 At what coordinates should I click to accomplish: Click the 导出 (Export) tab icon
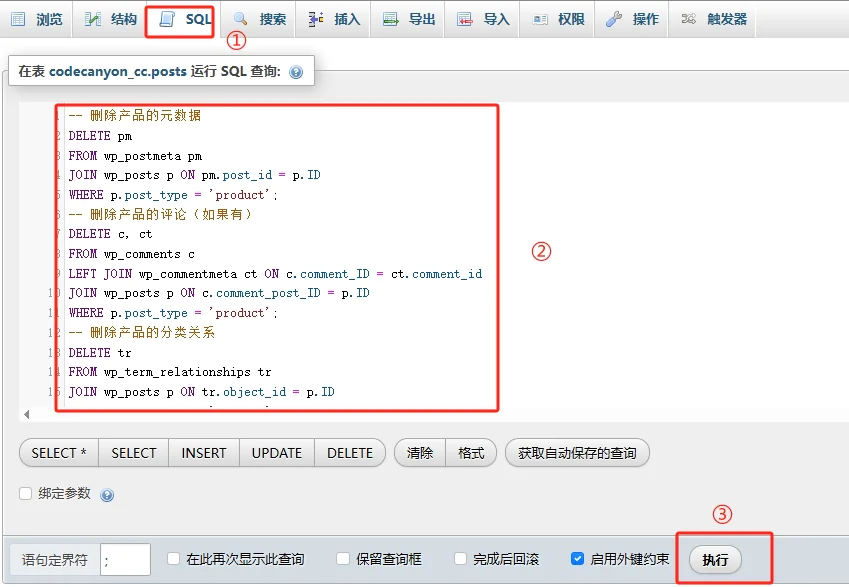389,19
